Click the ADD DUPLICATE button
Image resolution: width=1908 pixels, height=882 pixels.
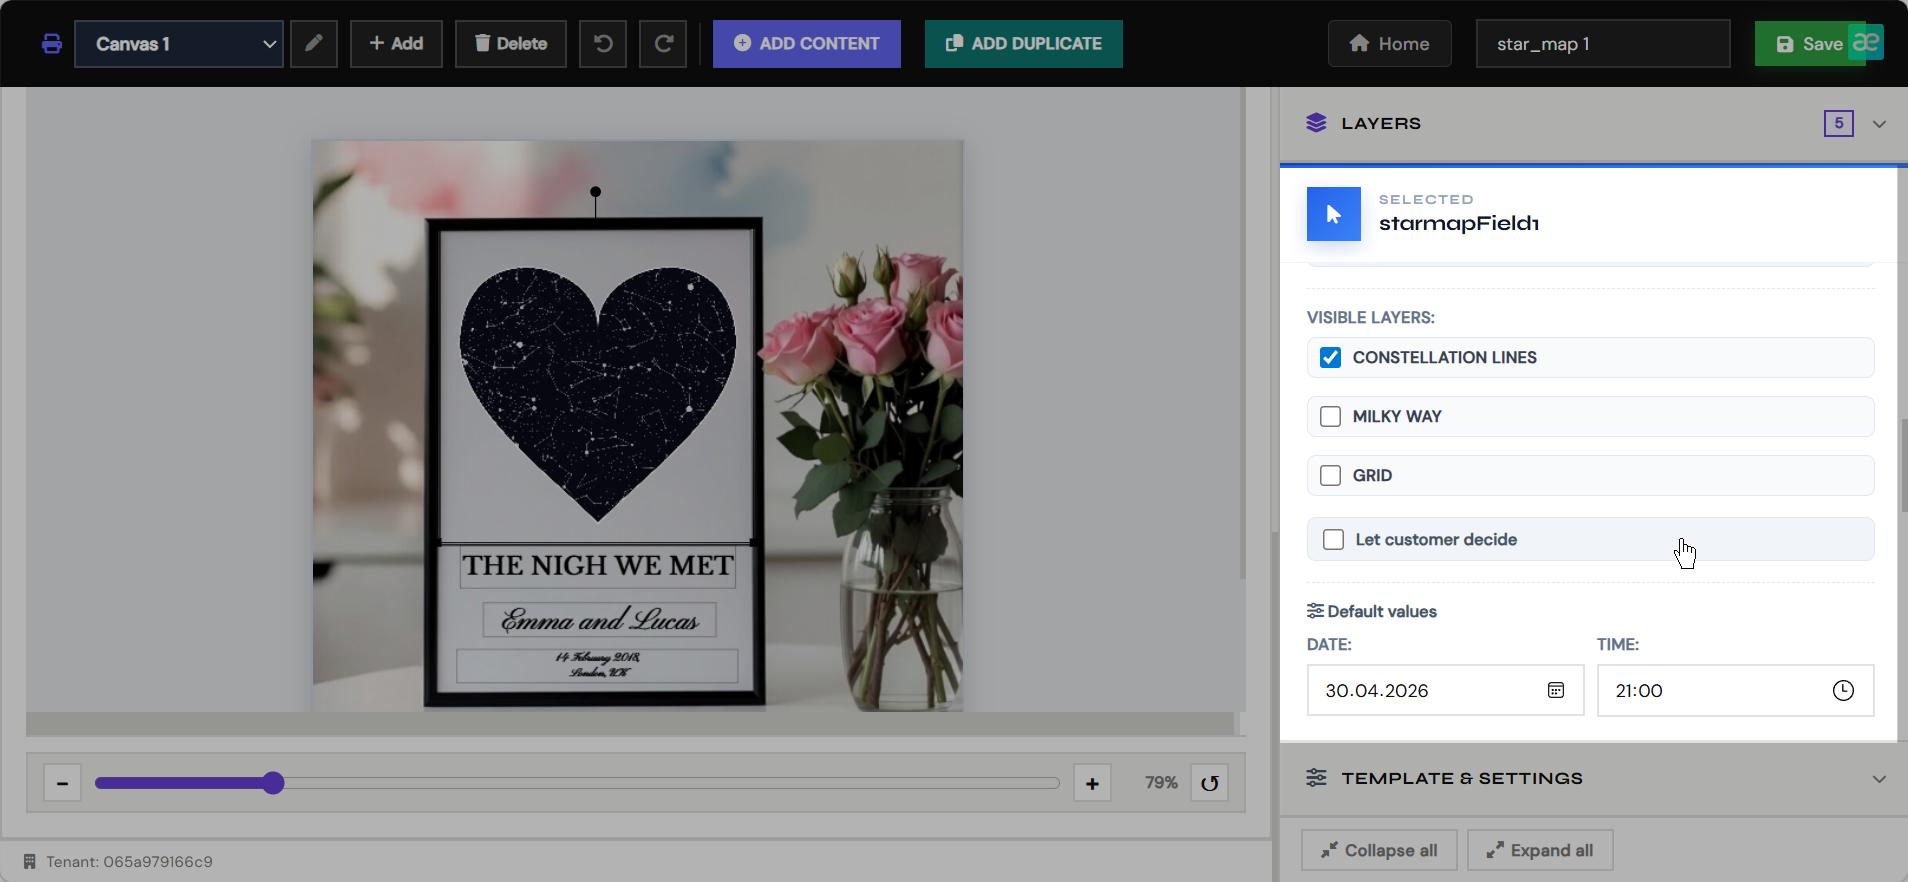(1024, 44)
